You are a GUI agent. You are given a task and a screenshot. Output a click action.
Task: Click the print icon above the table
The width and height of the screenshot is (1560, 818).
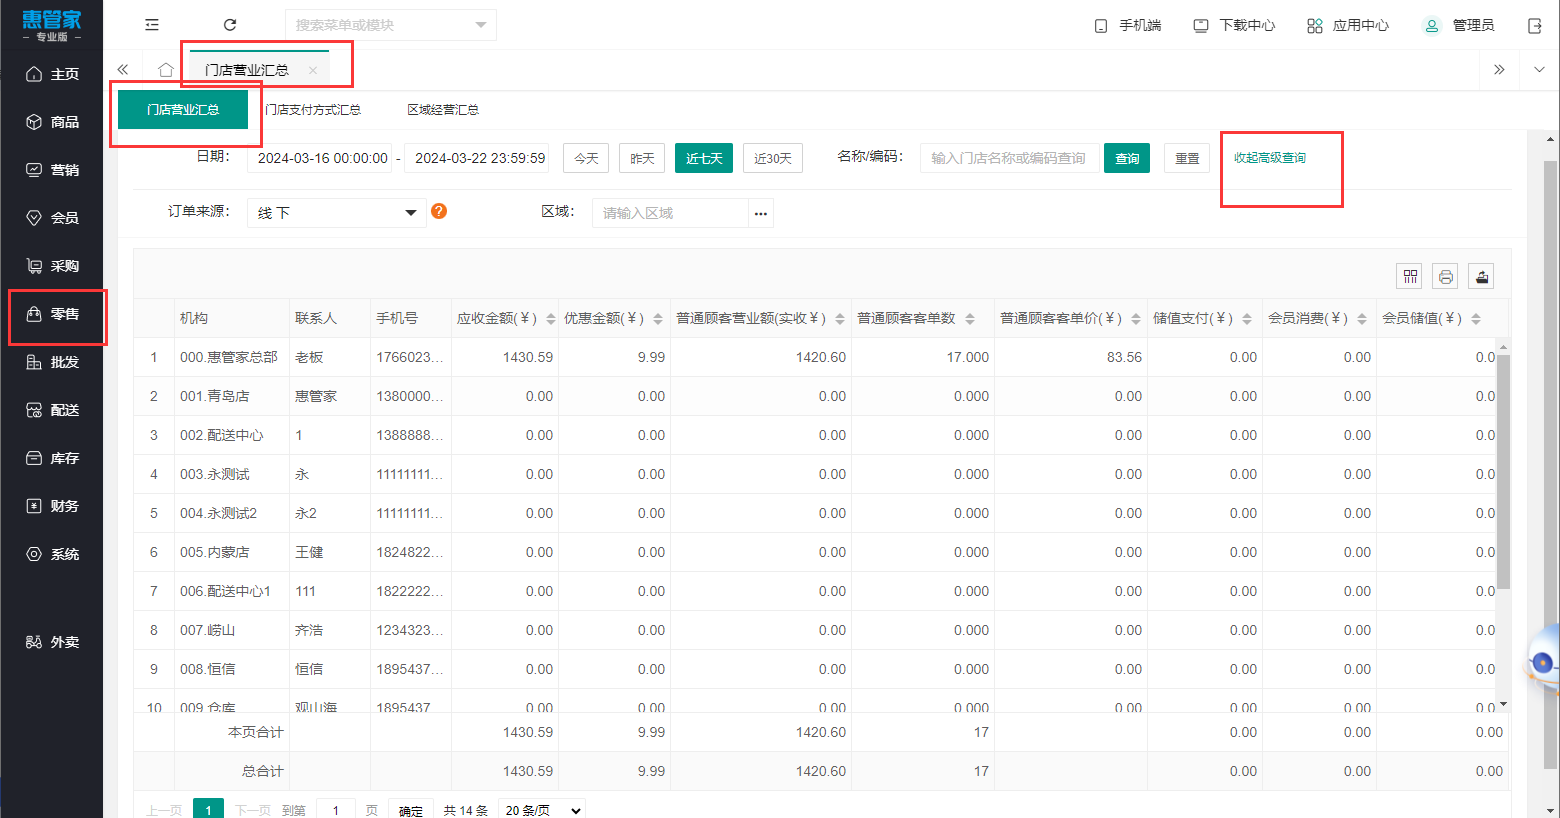(1445, 277)
